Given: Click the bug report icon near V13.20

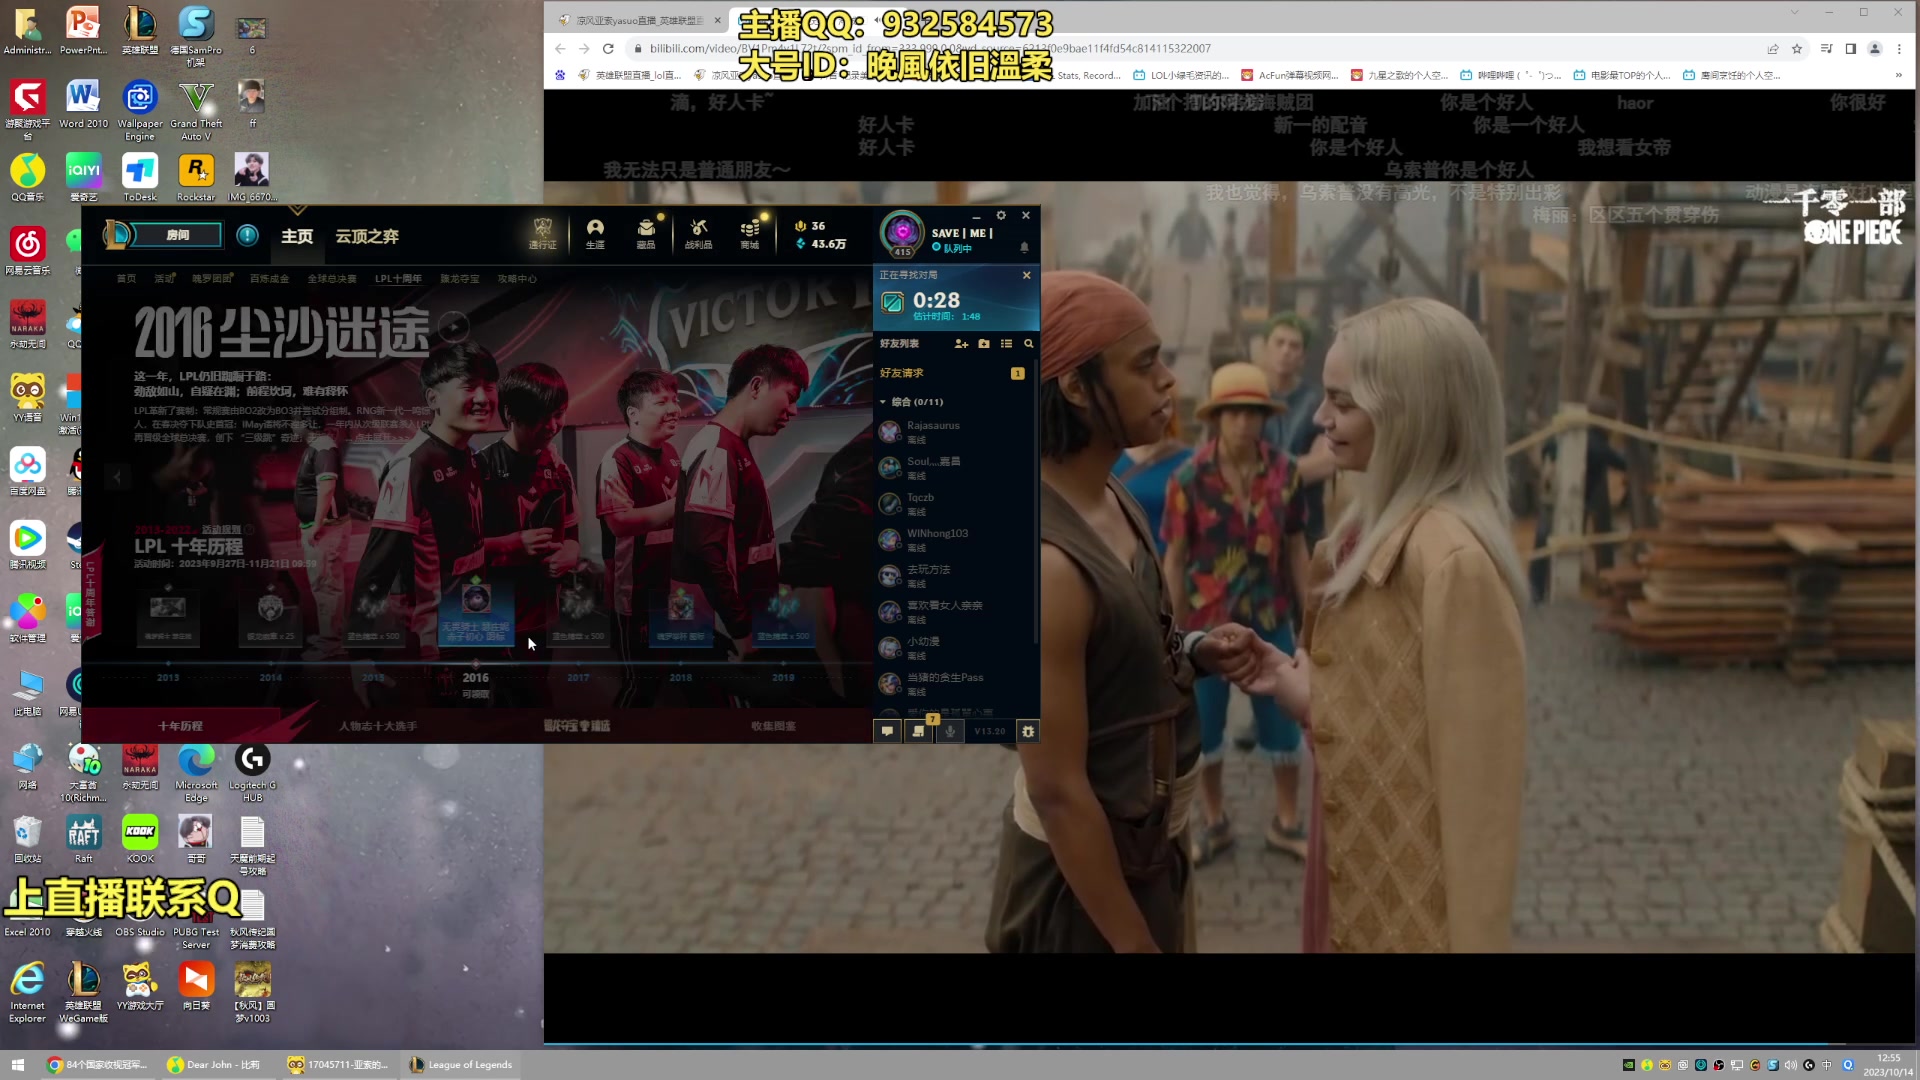Looking at the screenshot, I should click(x=1028, y=731).
